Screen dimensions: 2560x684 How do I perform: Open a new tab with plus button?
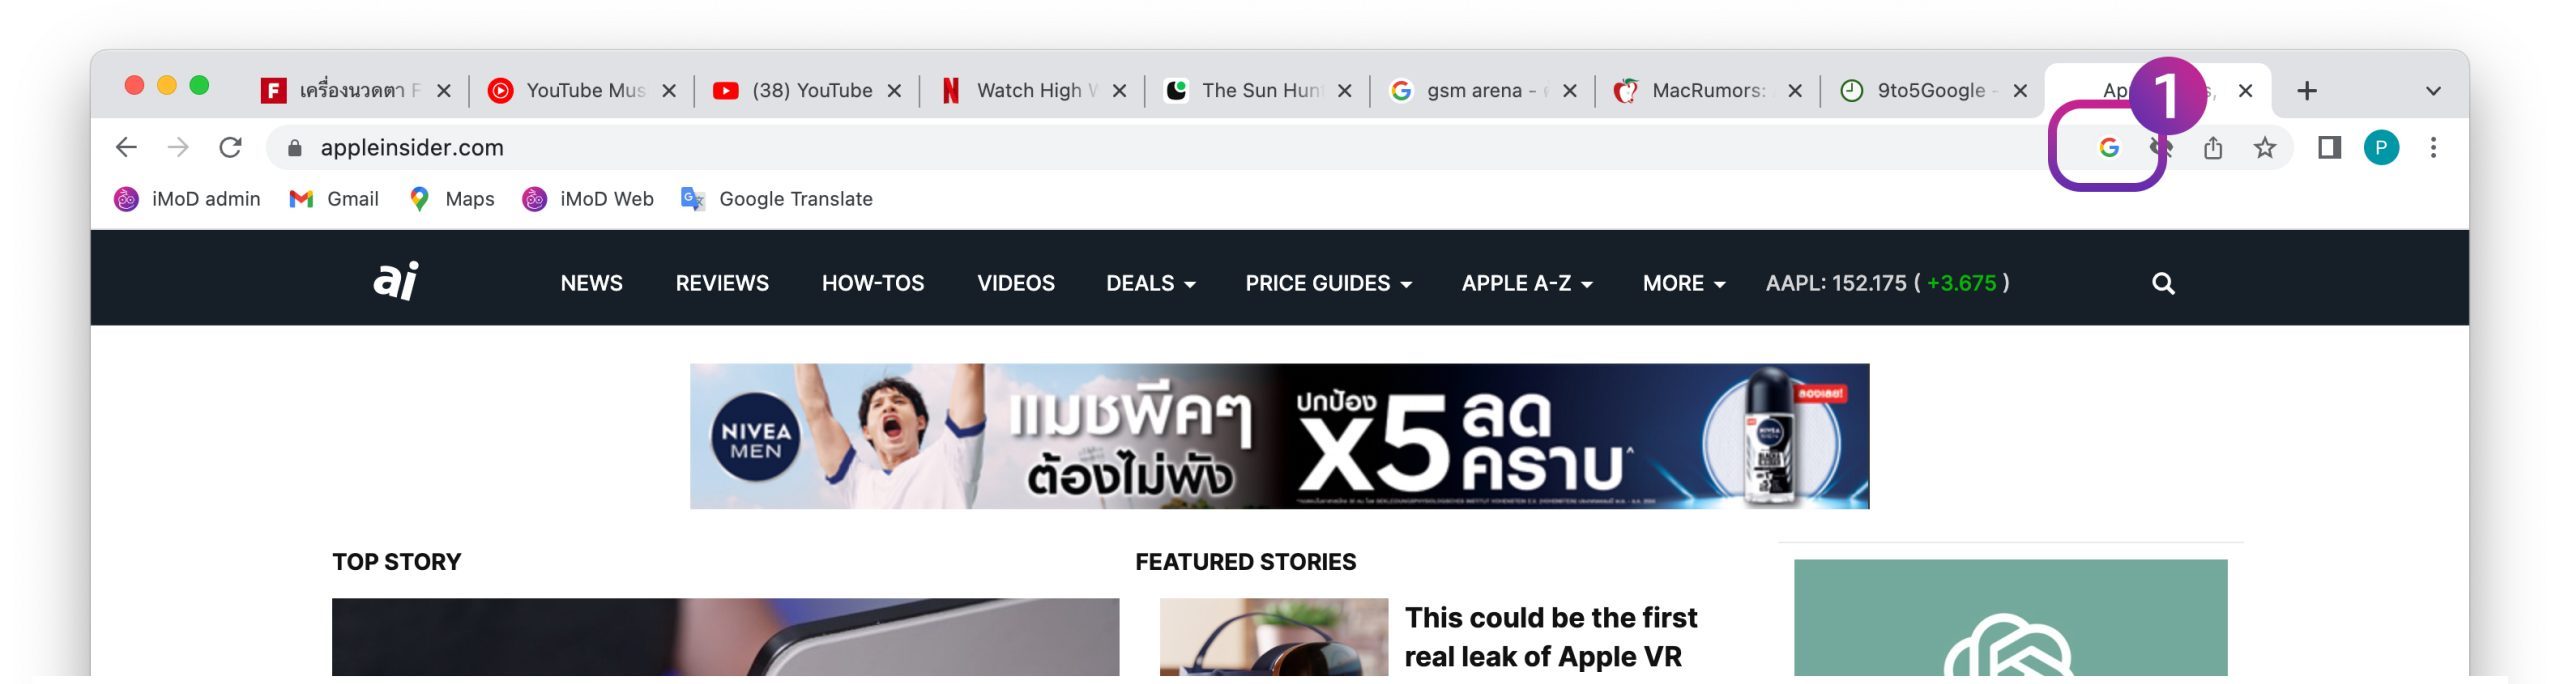click(x=2307, y=91)
